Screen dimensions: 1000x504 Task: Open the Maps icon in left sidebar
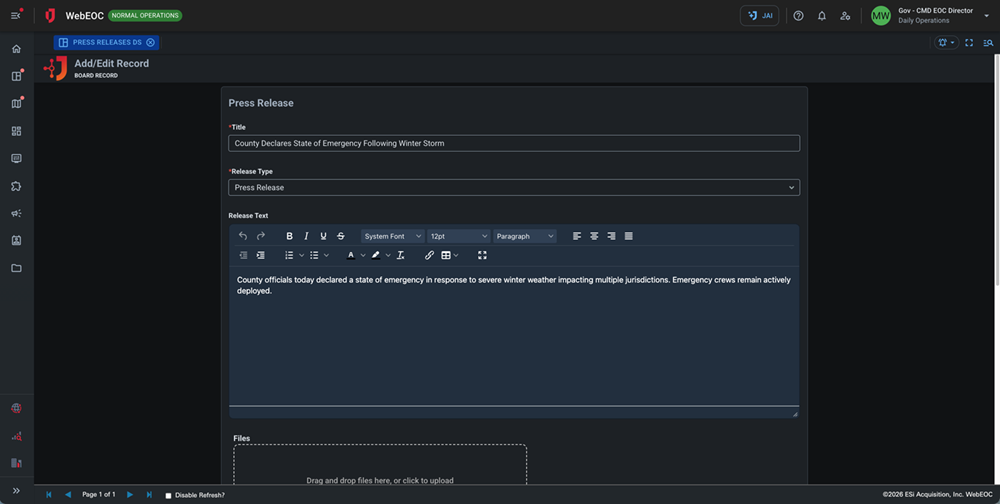pos(16,103)
